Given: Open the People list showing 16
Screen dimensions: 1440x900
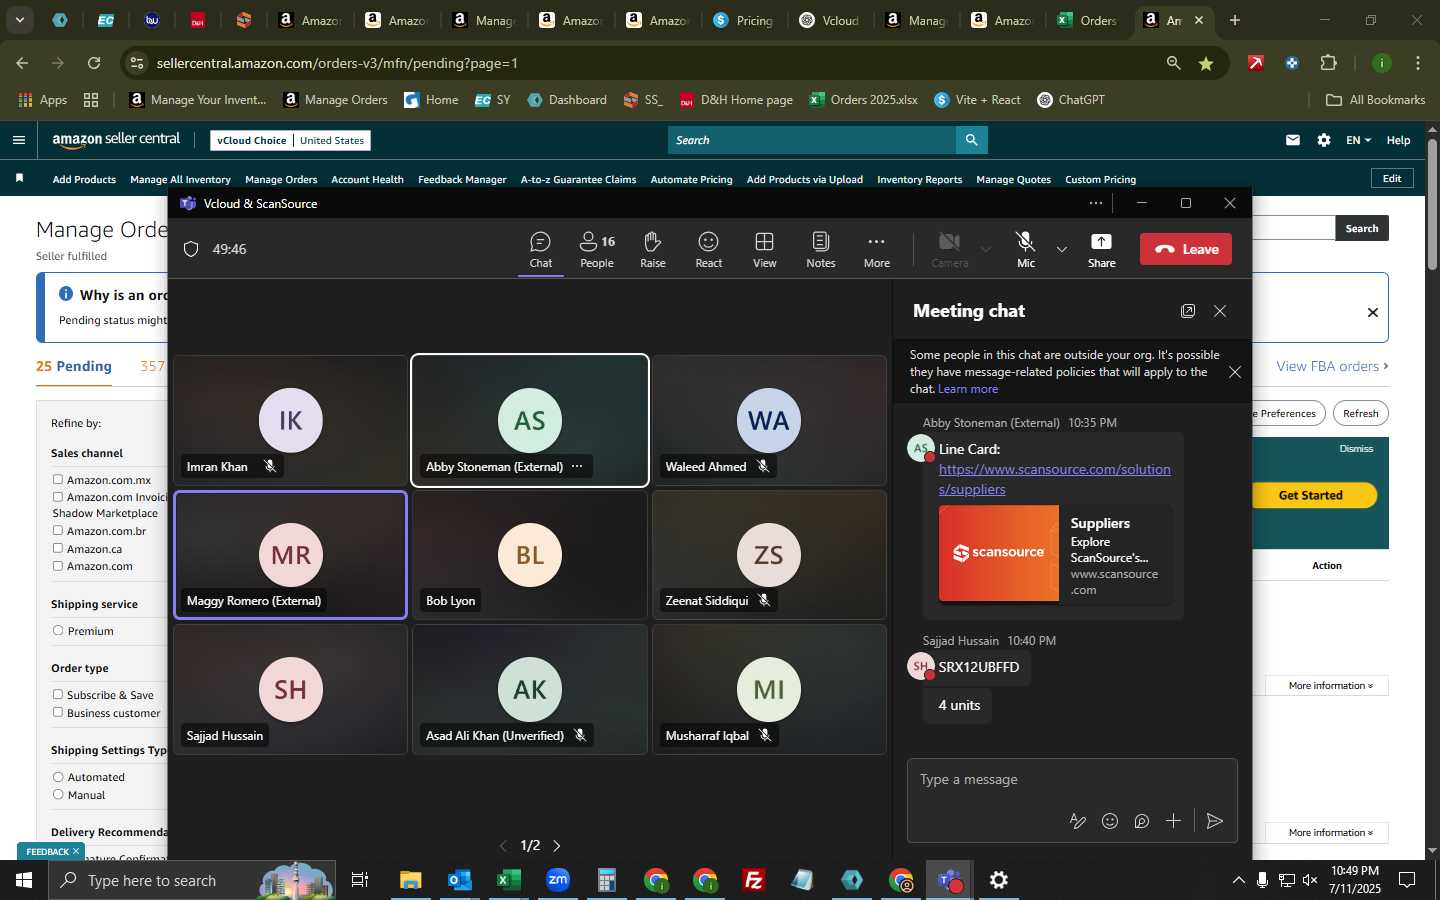Looking at the screenshot, I should (597, 250).
